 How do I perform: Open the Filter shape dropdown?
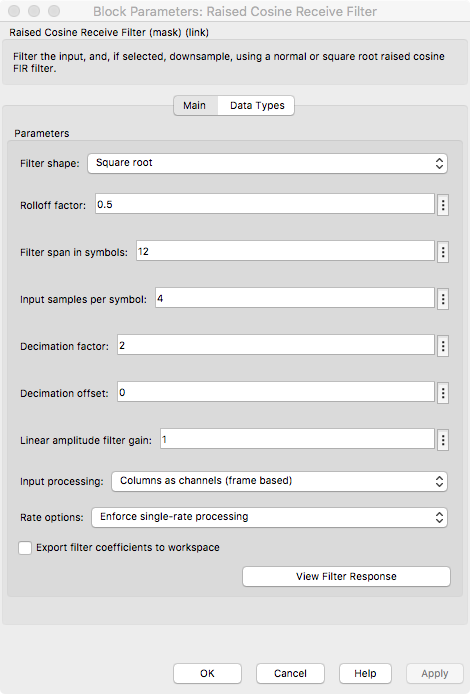pyautogui.click(x=267, y=163)
